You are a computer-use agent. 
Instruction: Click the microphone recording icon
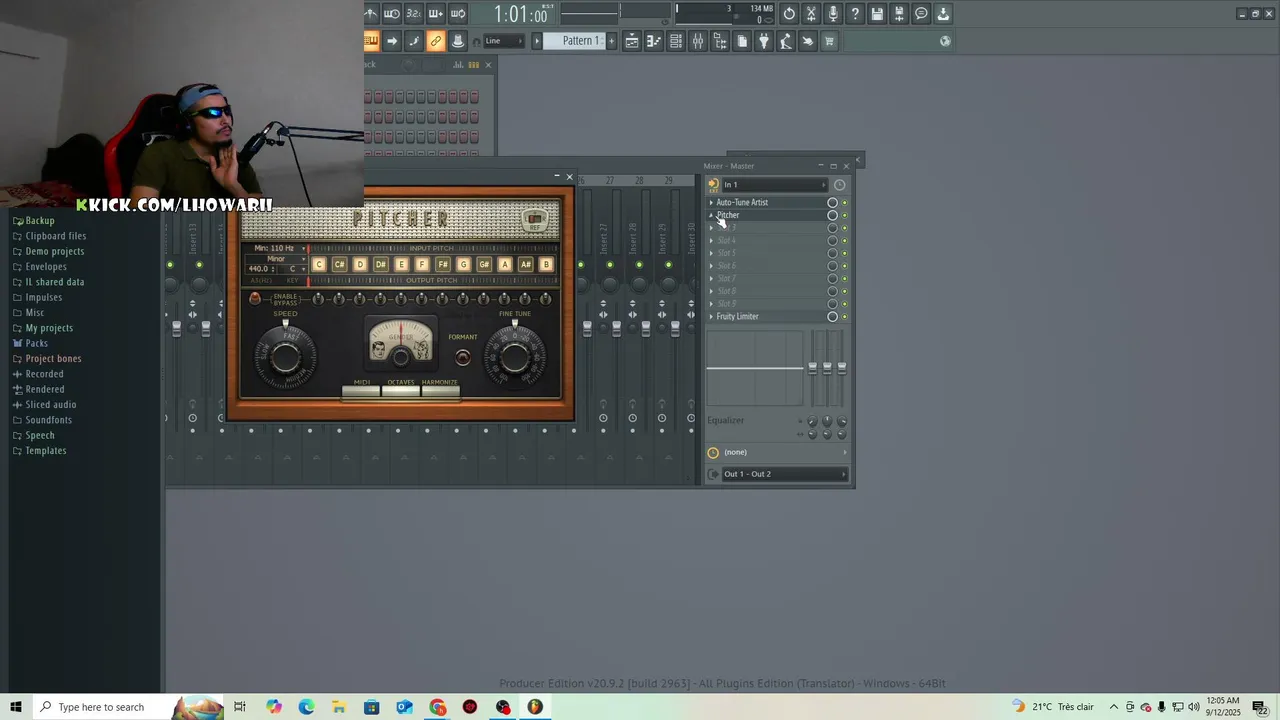click(x=833, y=14)
